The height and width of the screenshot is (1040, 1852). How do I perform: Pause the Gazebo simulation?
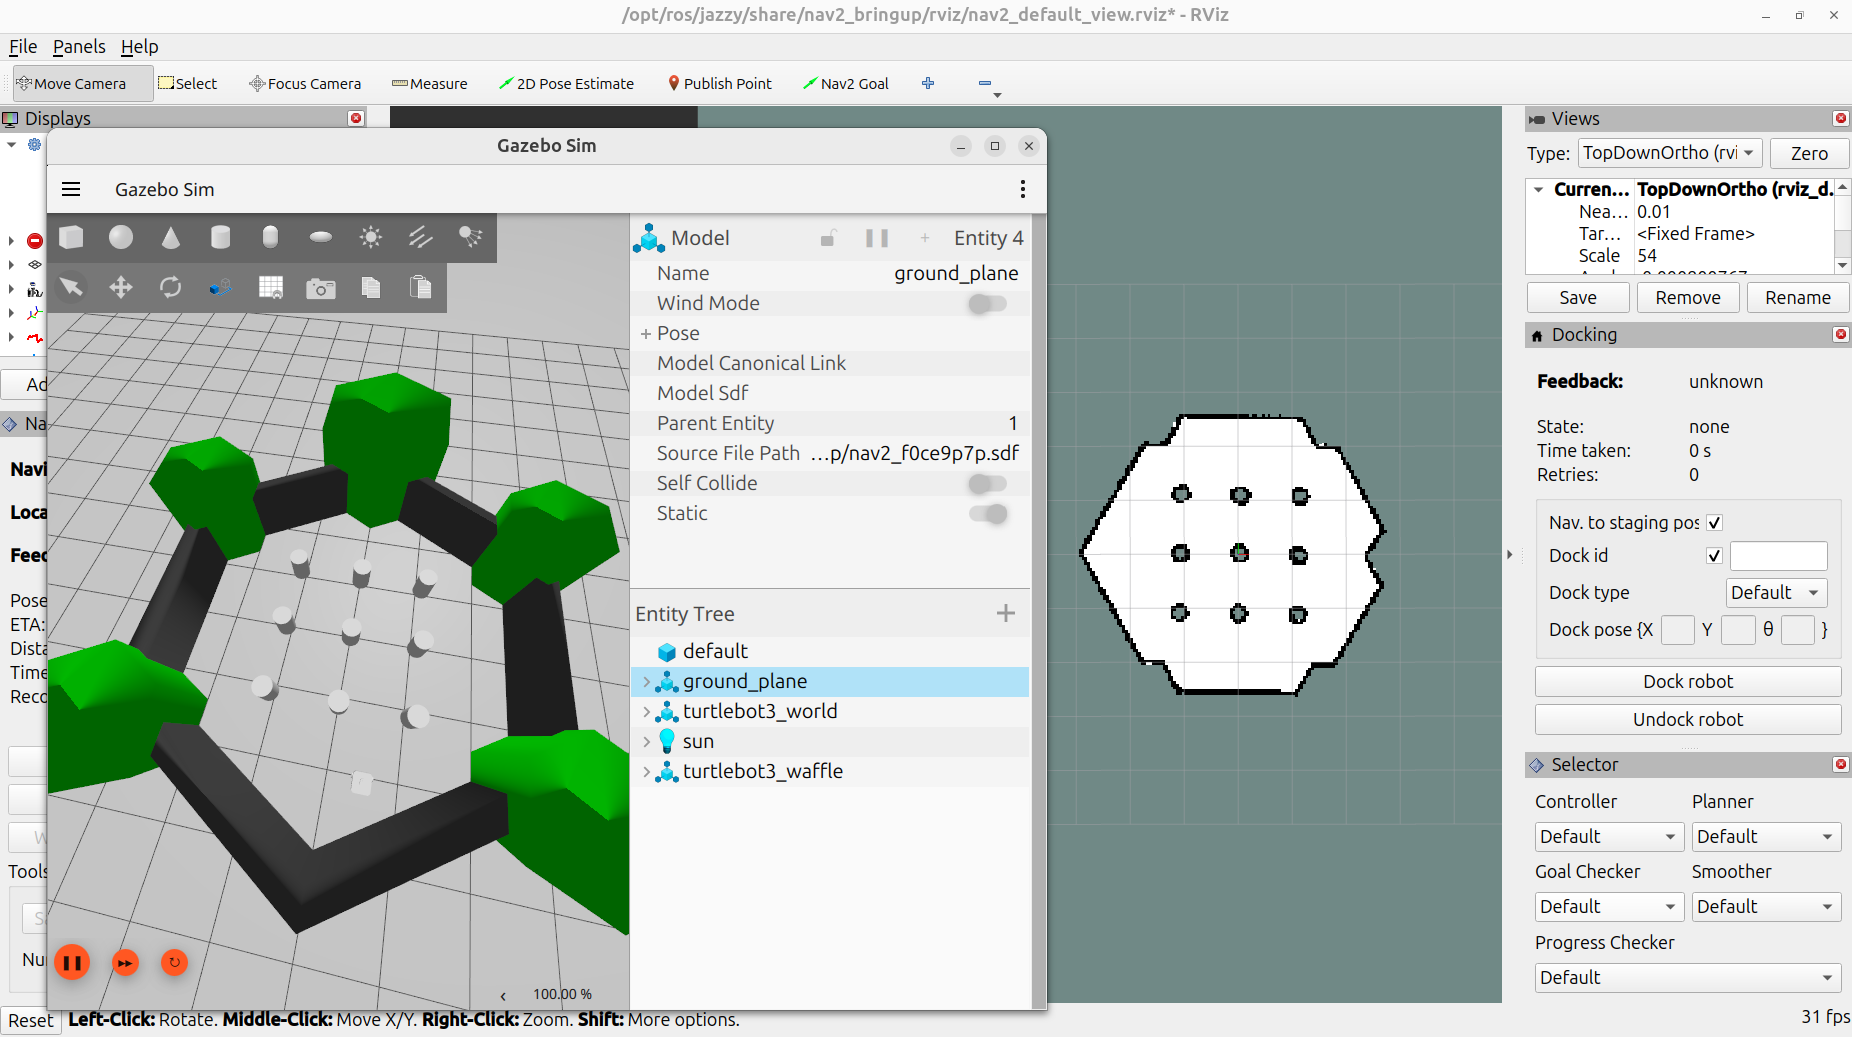click(72, 963)
